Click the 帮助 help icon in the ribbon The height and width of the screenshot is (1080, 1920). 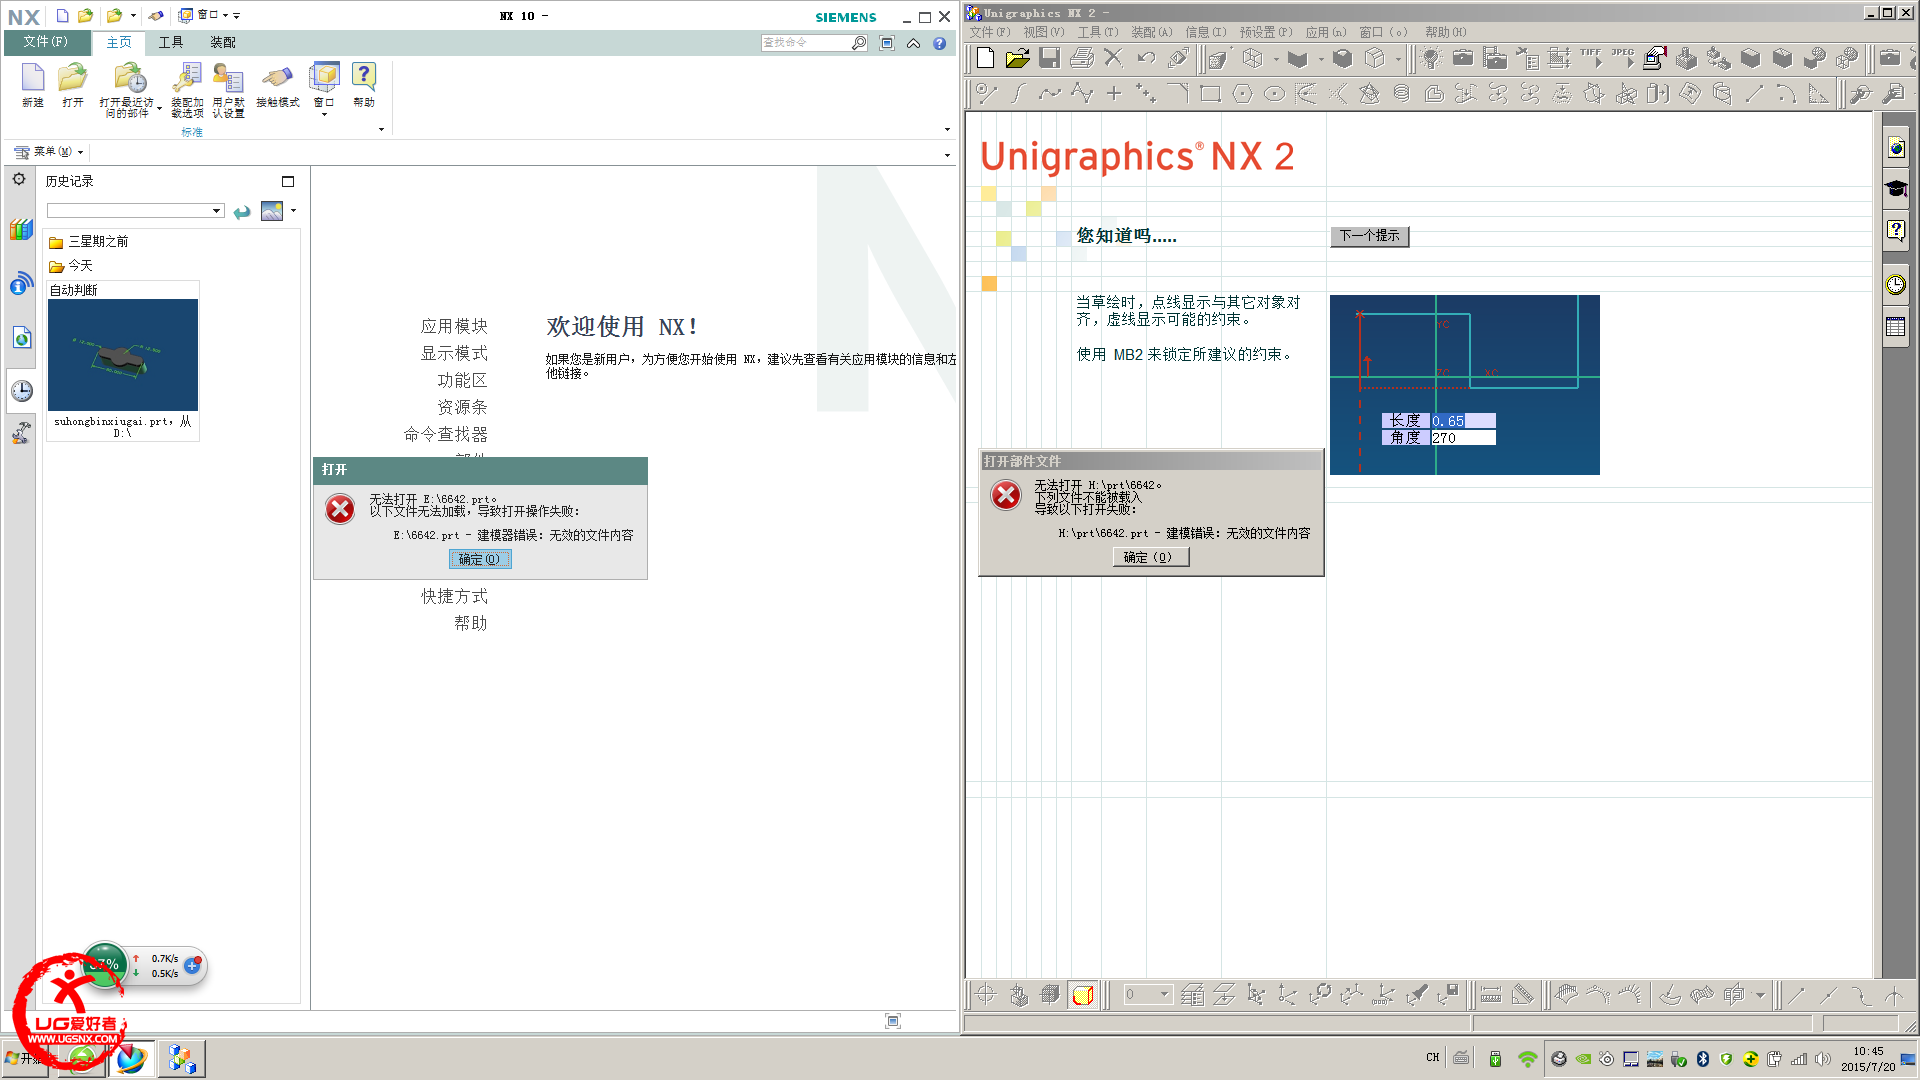(364, 78)
